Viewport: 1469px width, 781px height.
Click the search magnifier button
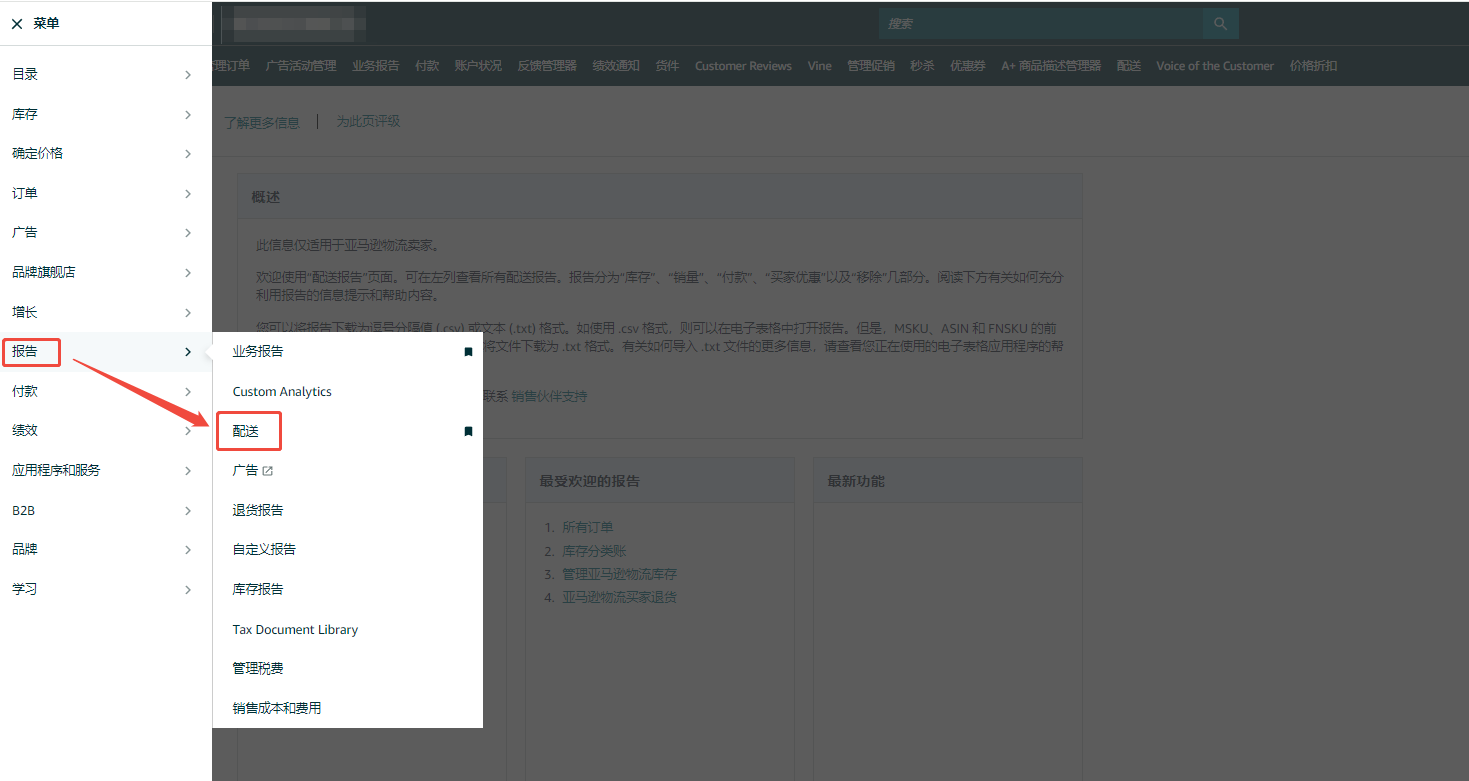[1220, 23]
